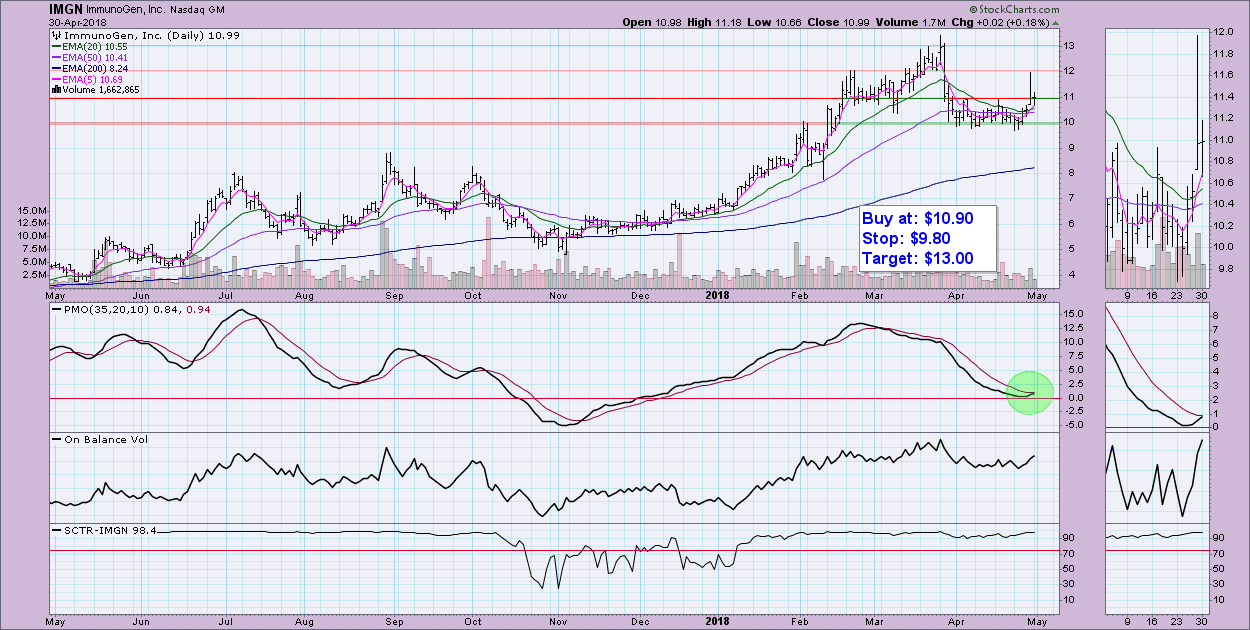Click the 2018 year marker on the price axis
1250x630 pixels.
(717, 295)
